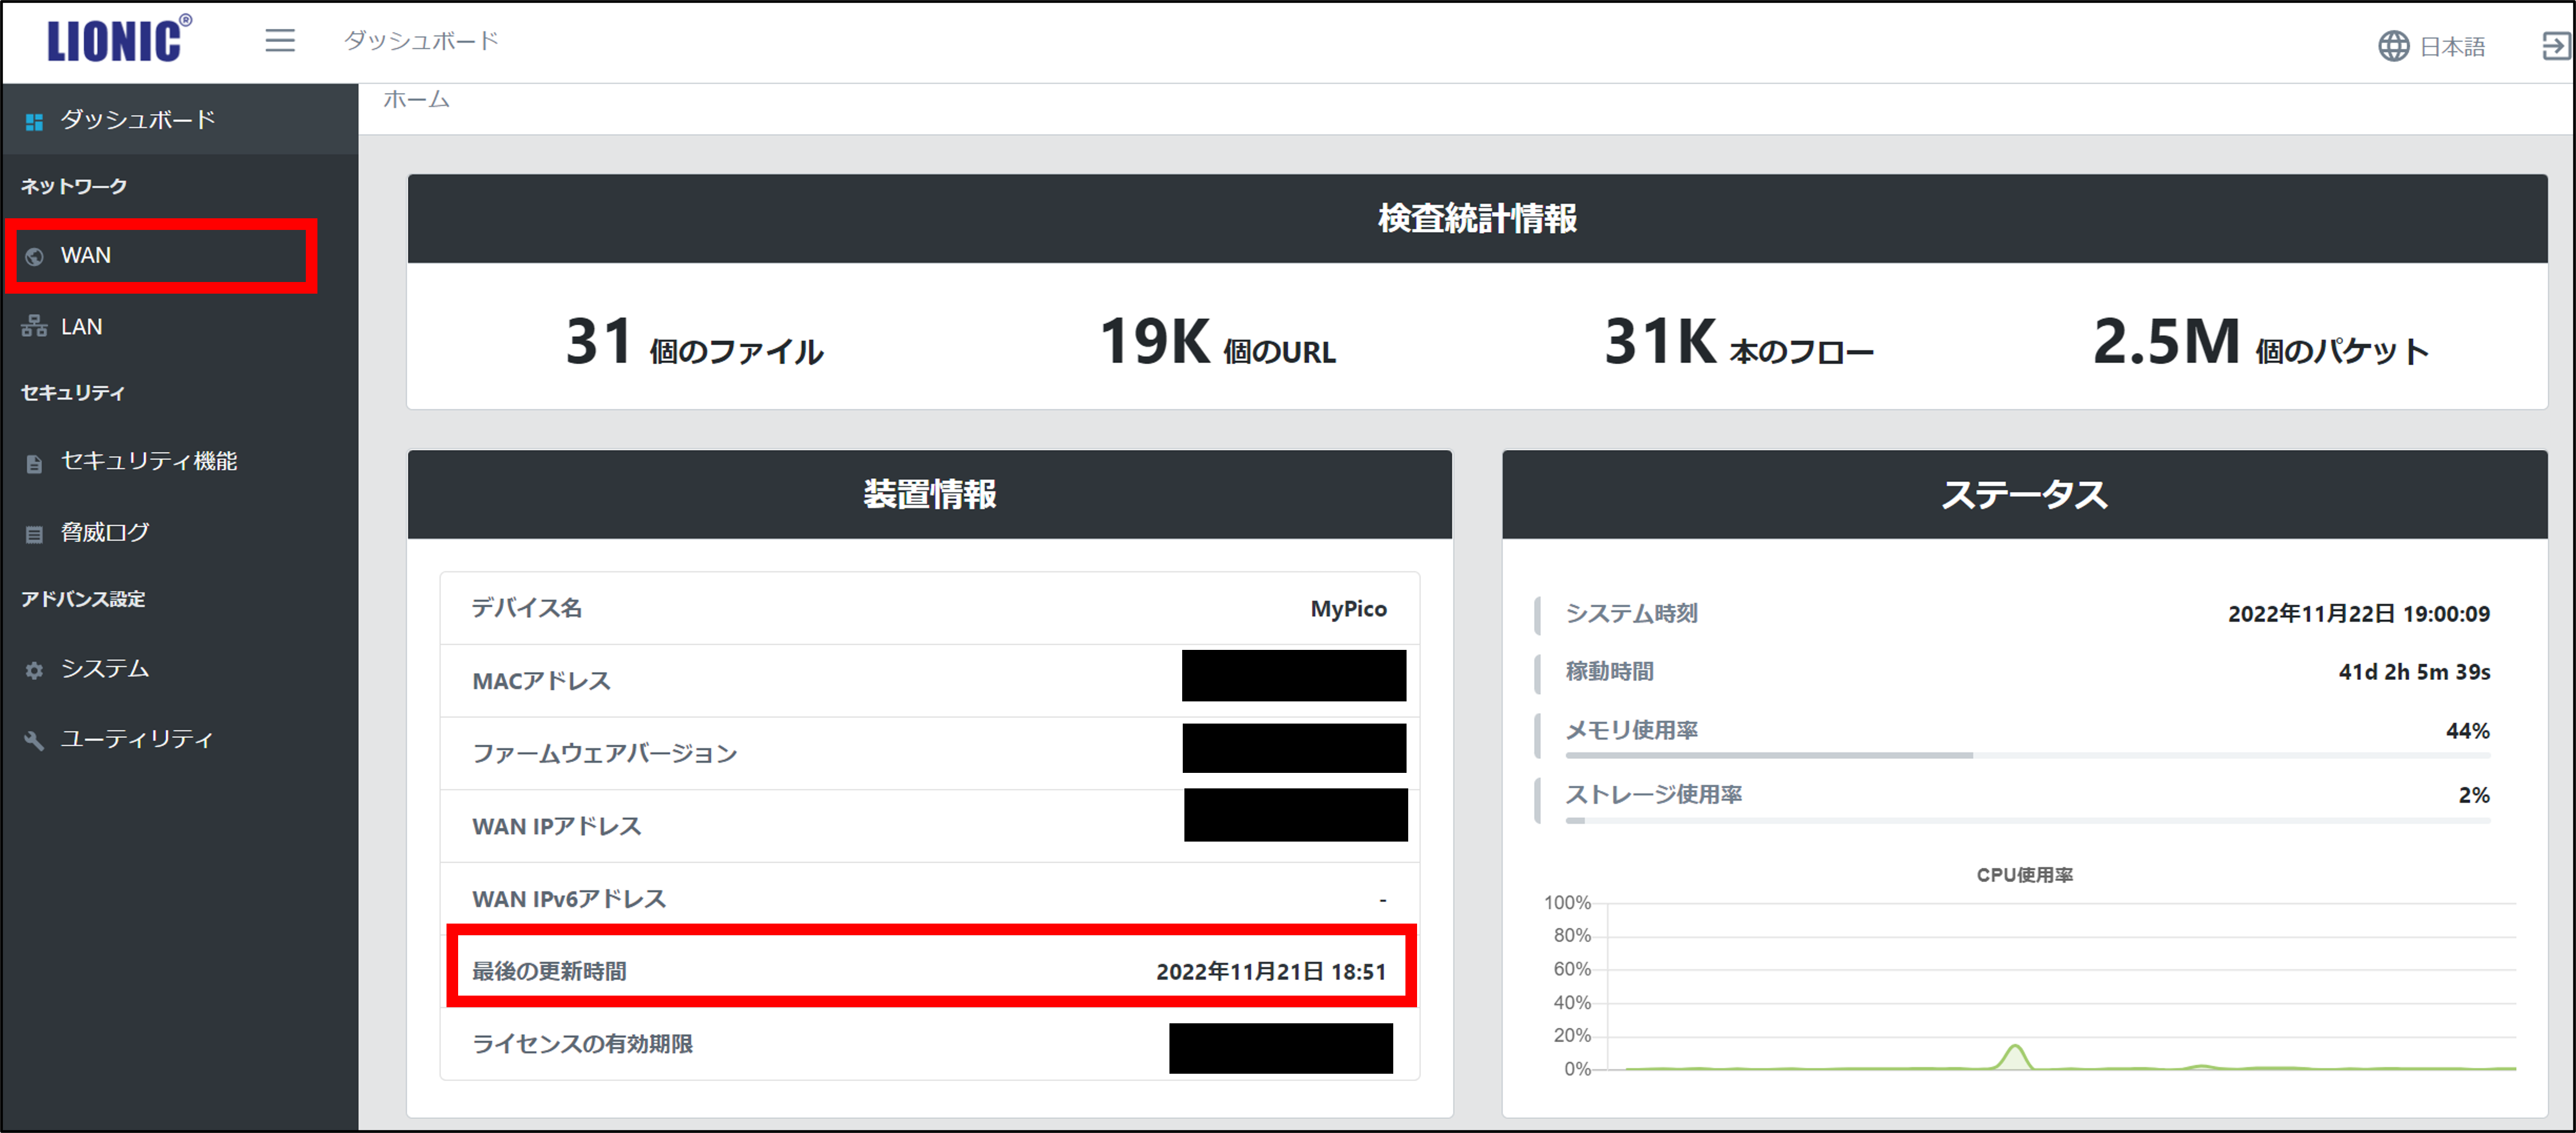The height and width of the screenshot is (1133, 2576).
Task: Select the WAN globe icon in sidebar
Action: [x=35, y=256]
